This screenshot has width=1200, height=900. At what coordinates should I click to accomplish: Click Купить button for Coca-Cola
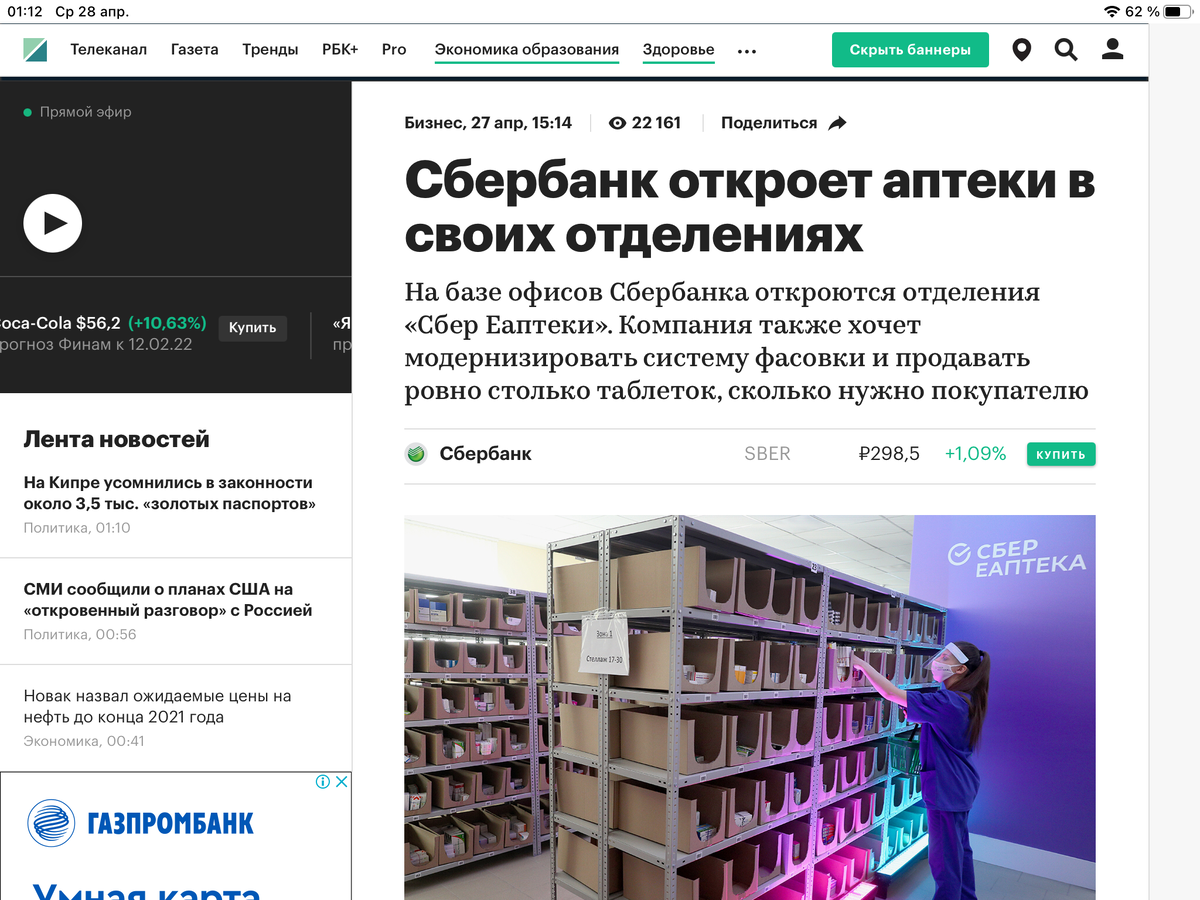[x=252, y=328]
